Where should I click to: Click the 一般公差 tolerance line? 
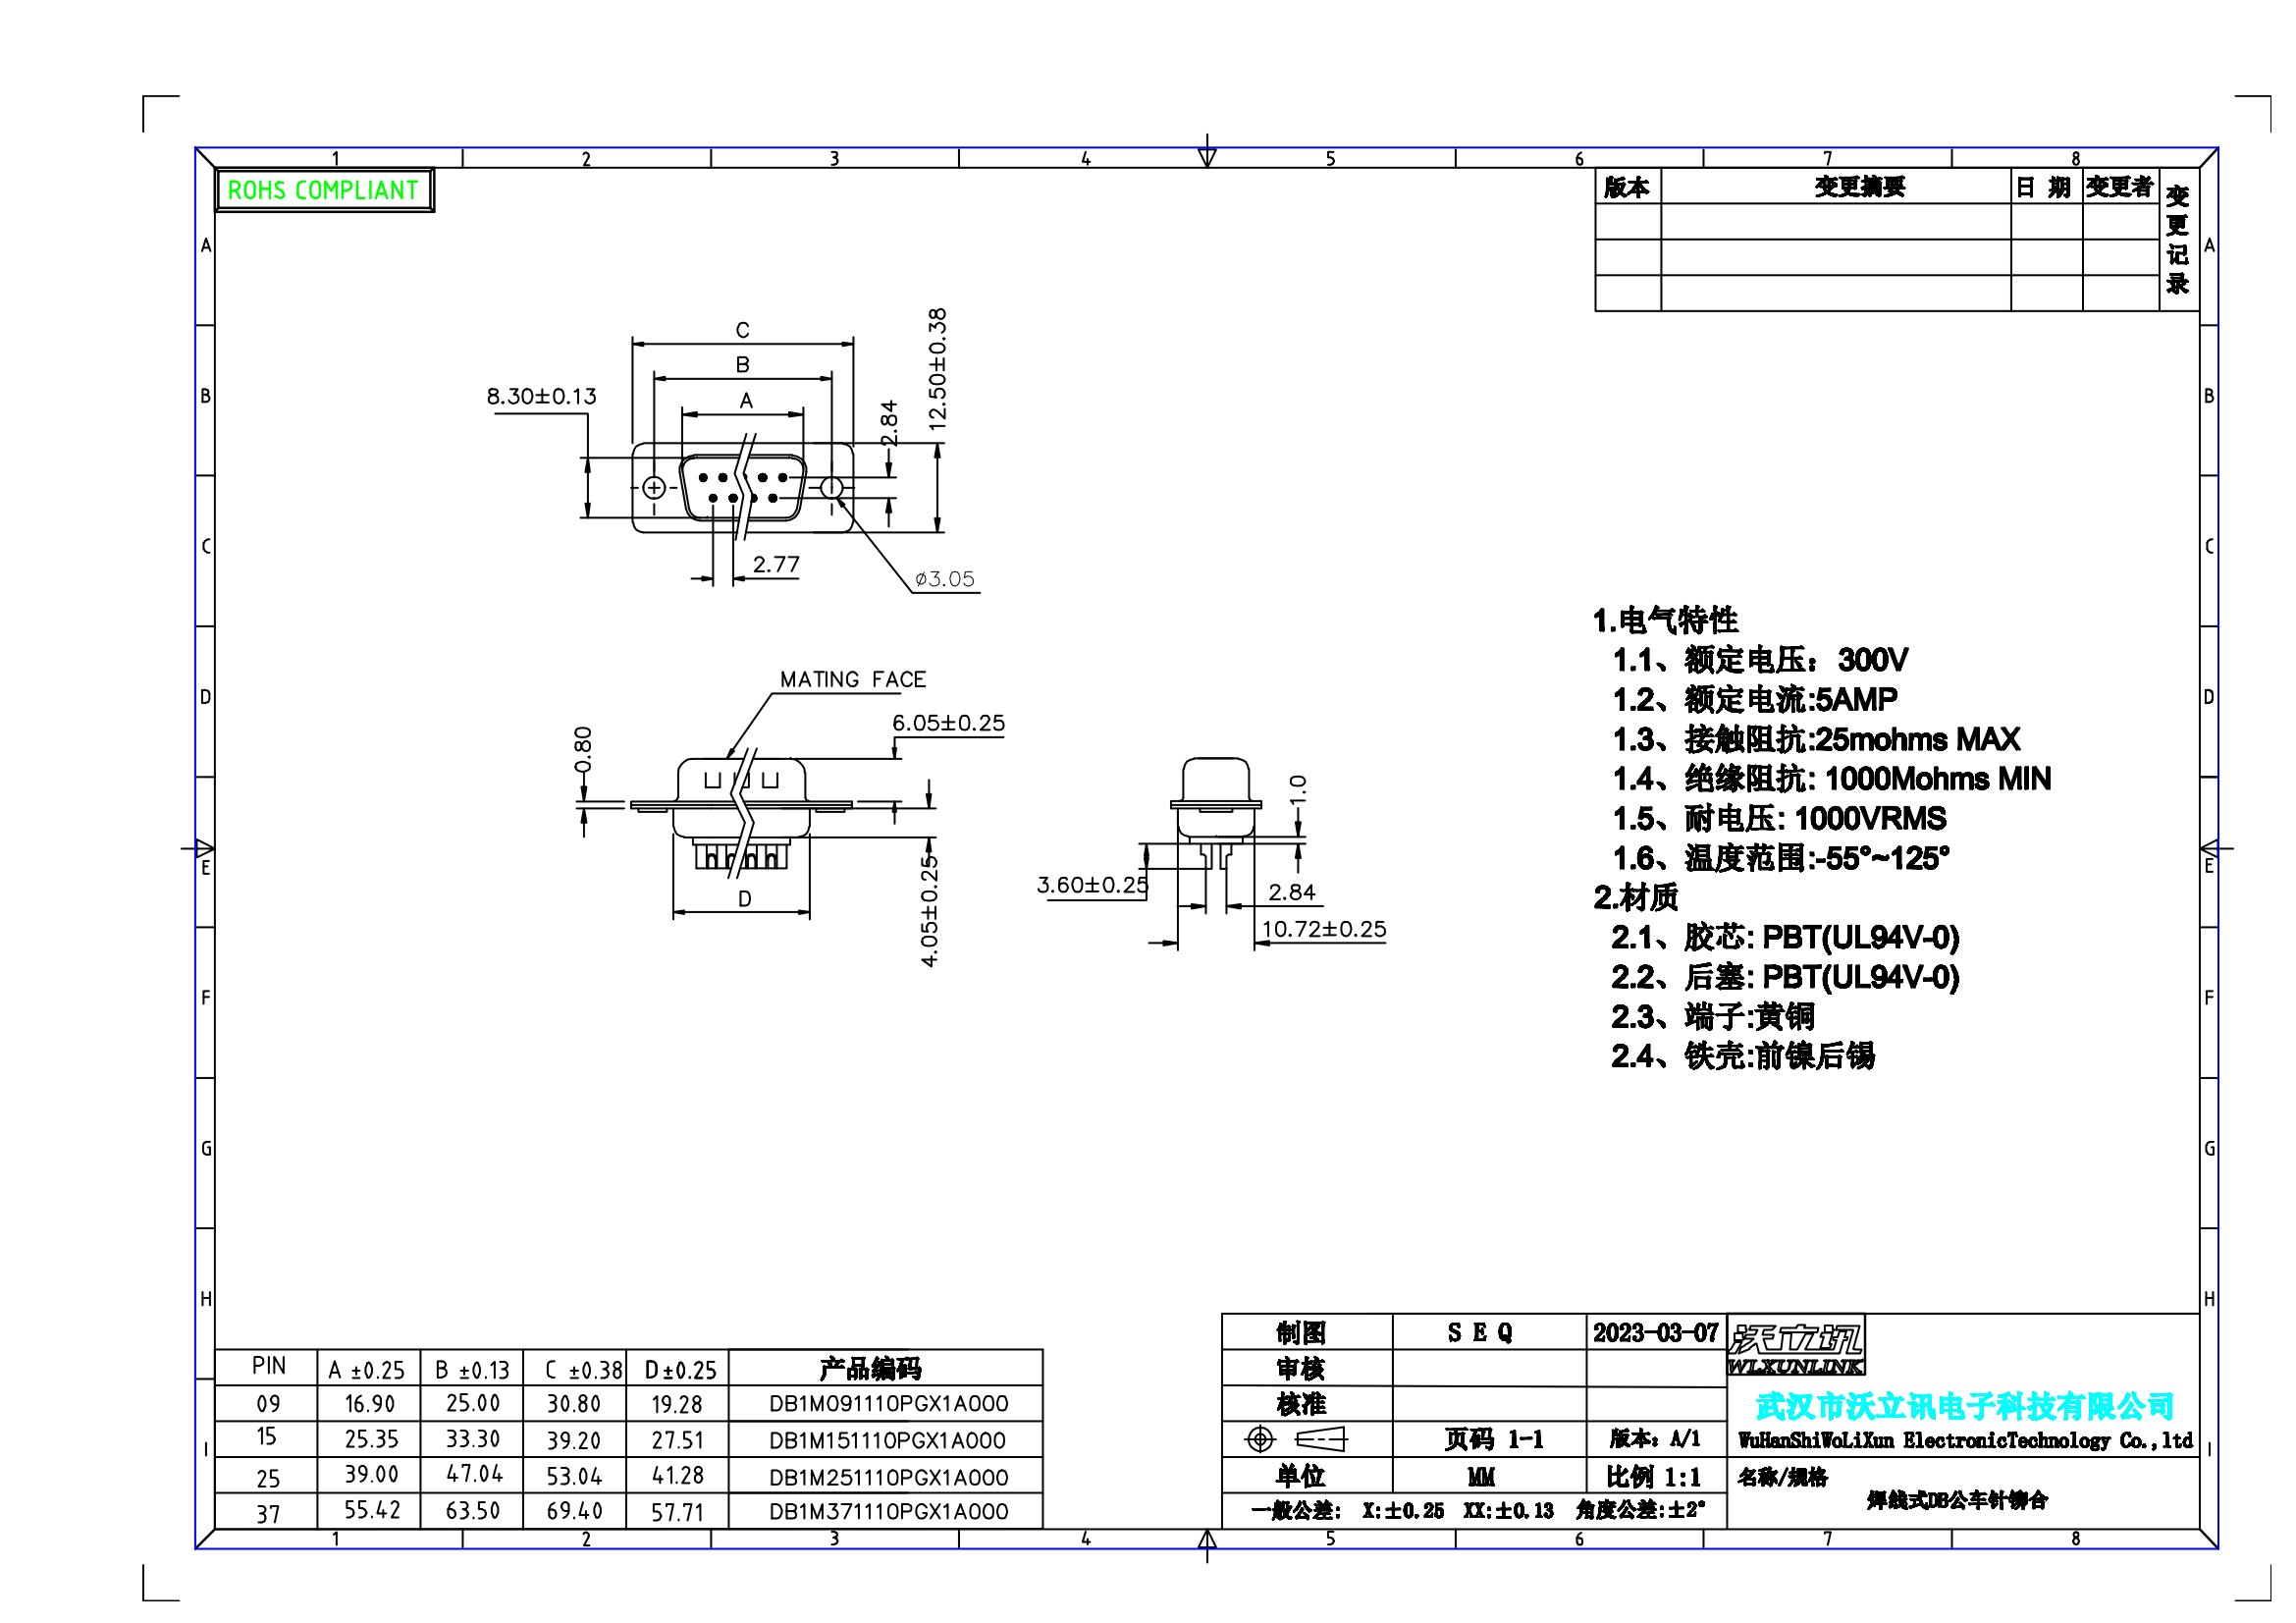click(x=1478, y=1510)
